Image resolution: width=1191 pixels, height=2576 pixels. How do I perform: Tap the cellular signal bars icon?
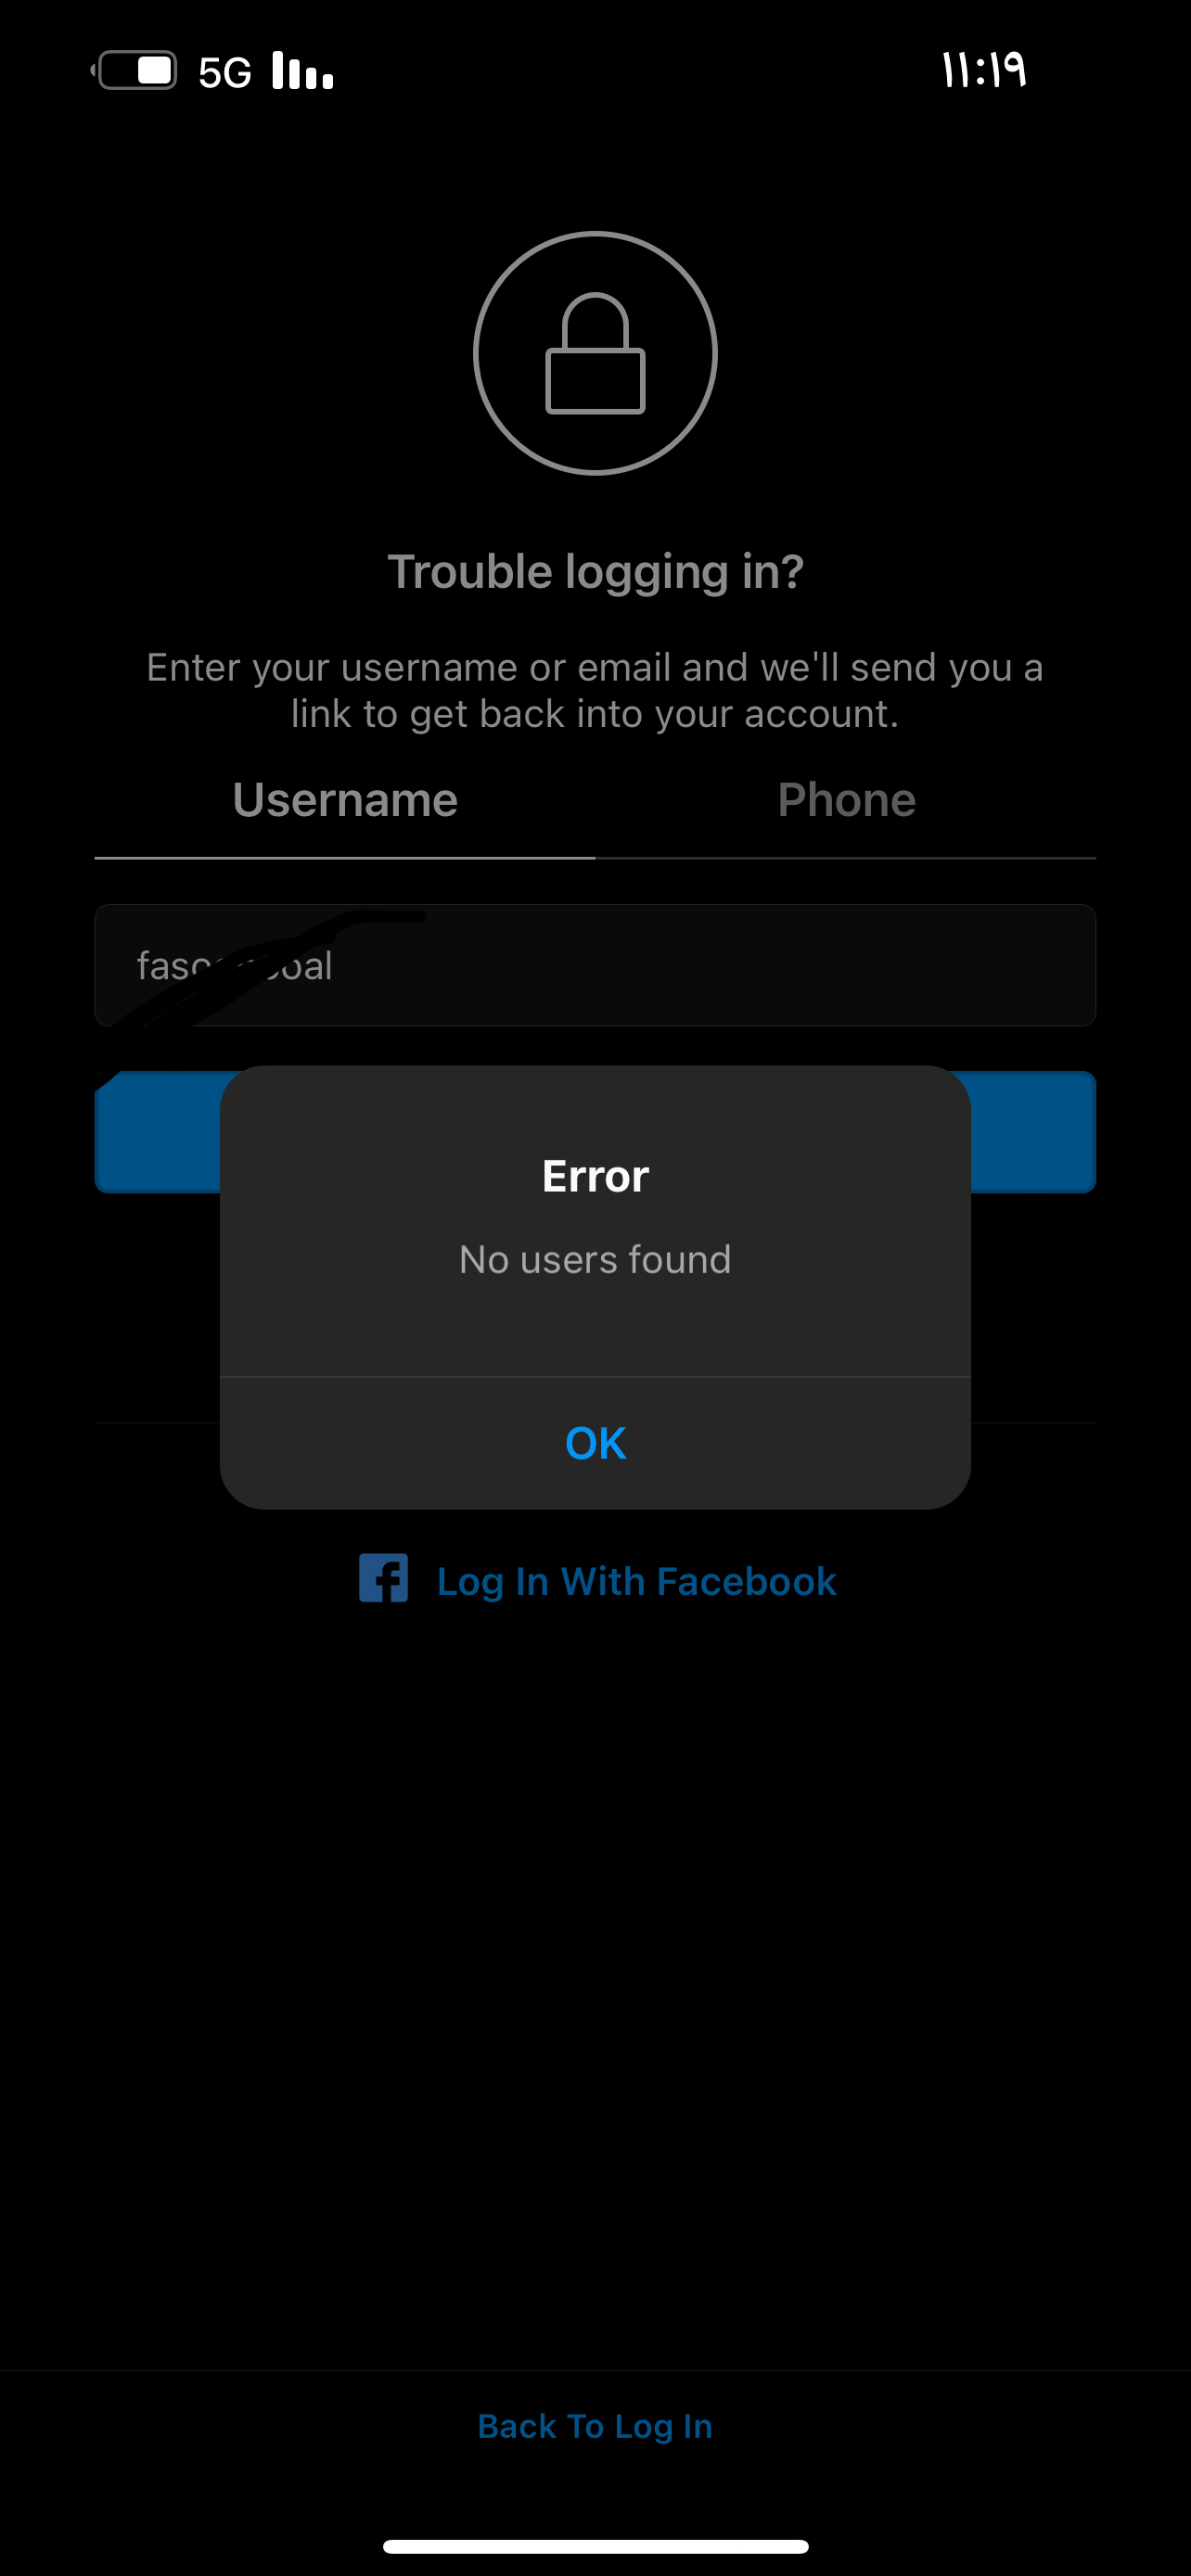302,70
